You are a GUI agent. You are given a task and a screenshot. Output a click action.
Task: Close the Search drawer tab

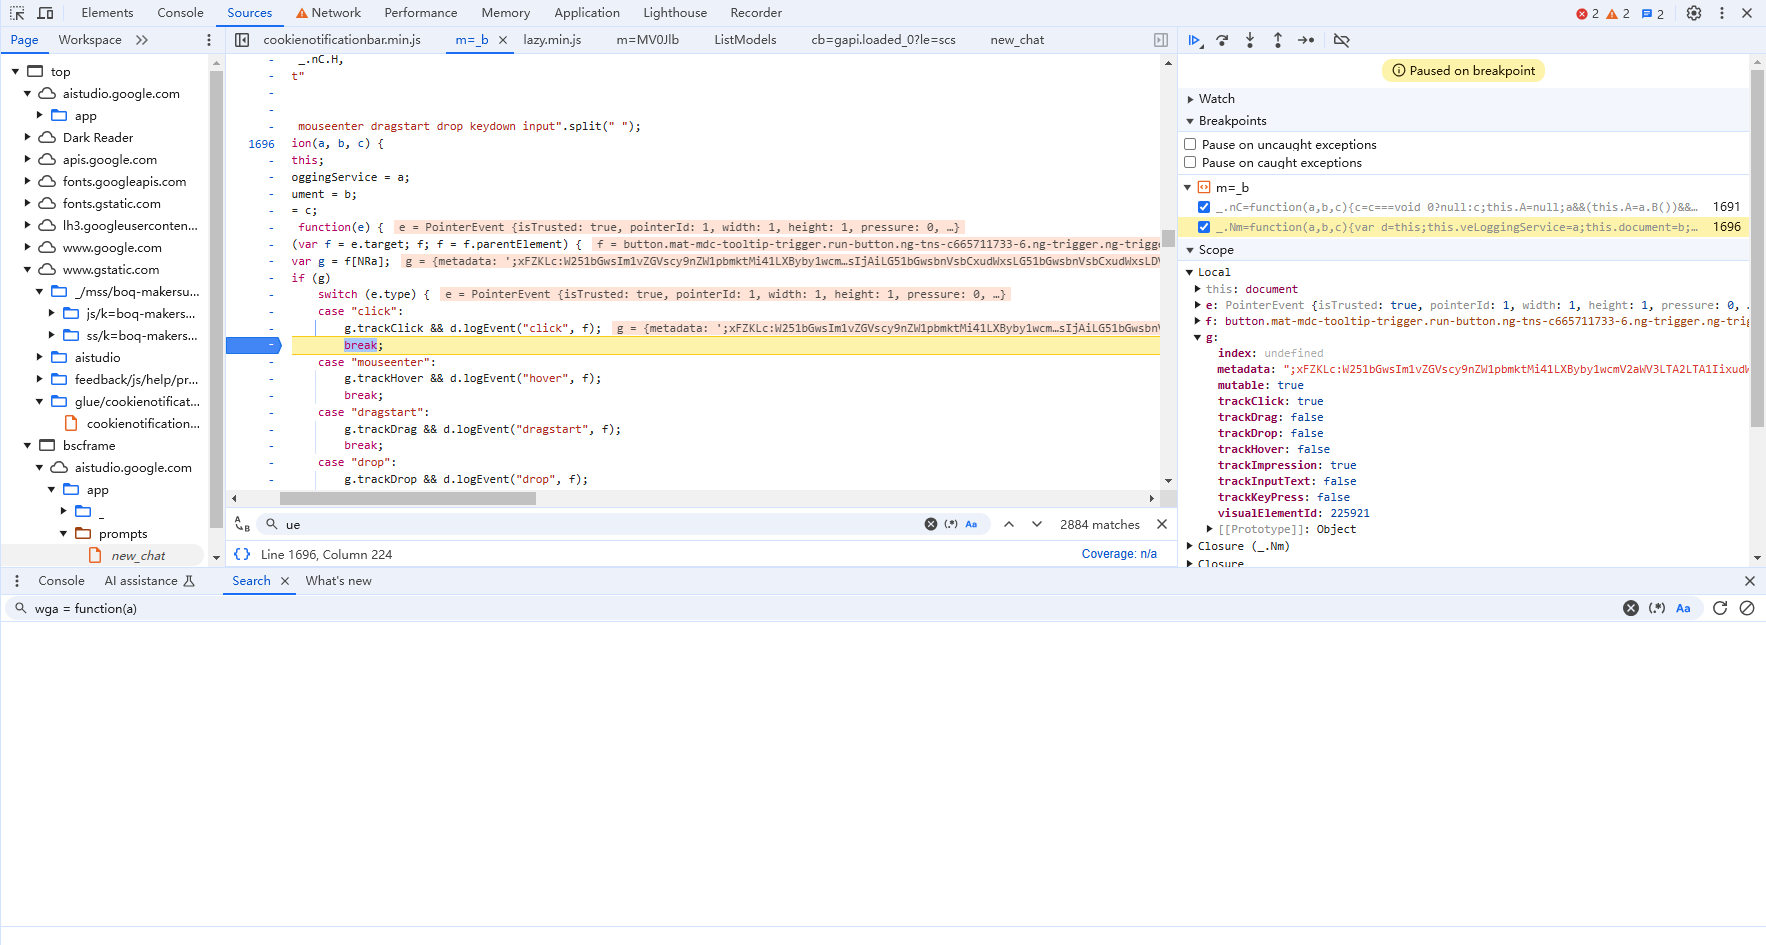click(x=285, y=581)
